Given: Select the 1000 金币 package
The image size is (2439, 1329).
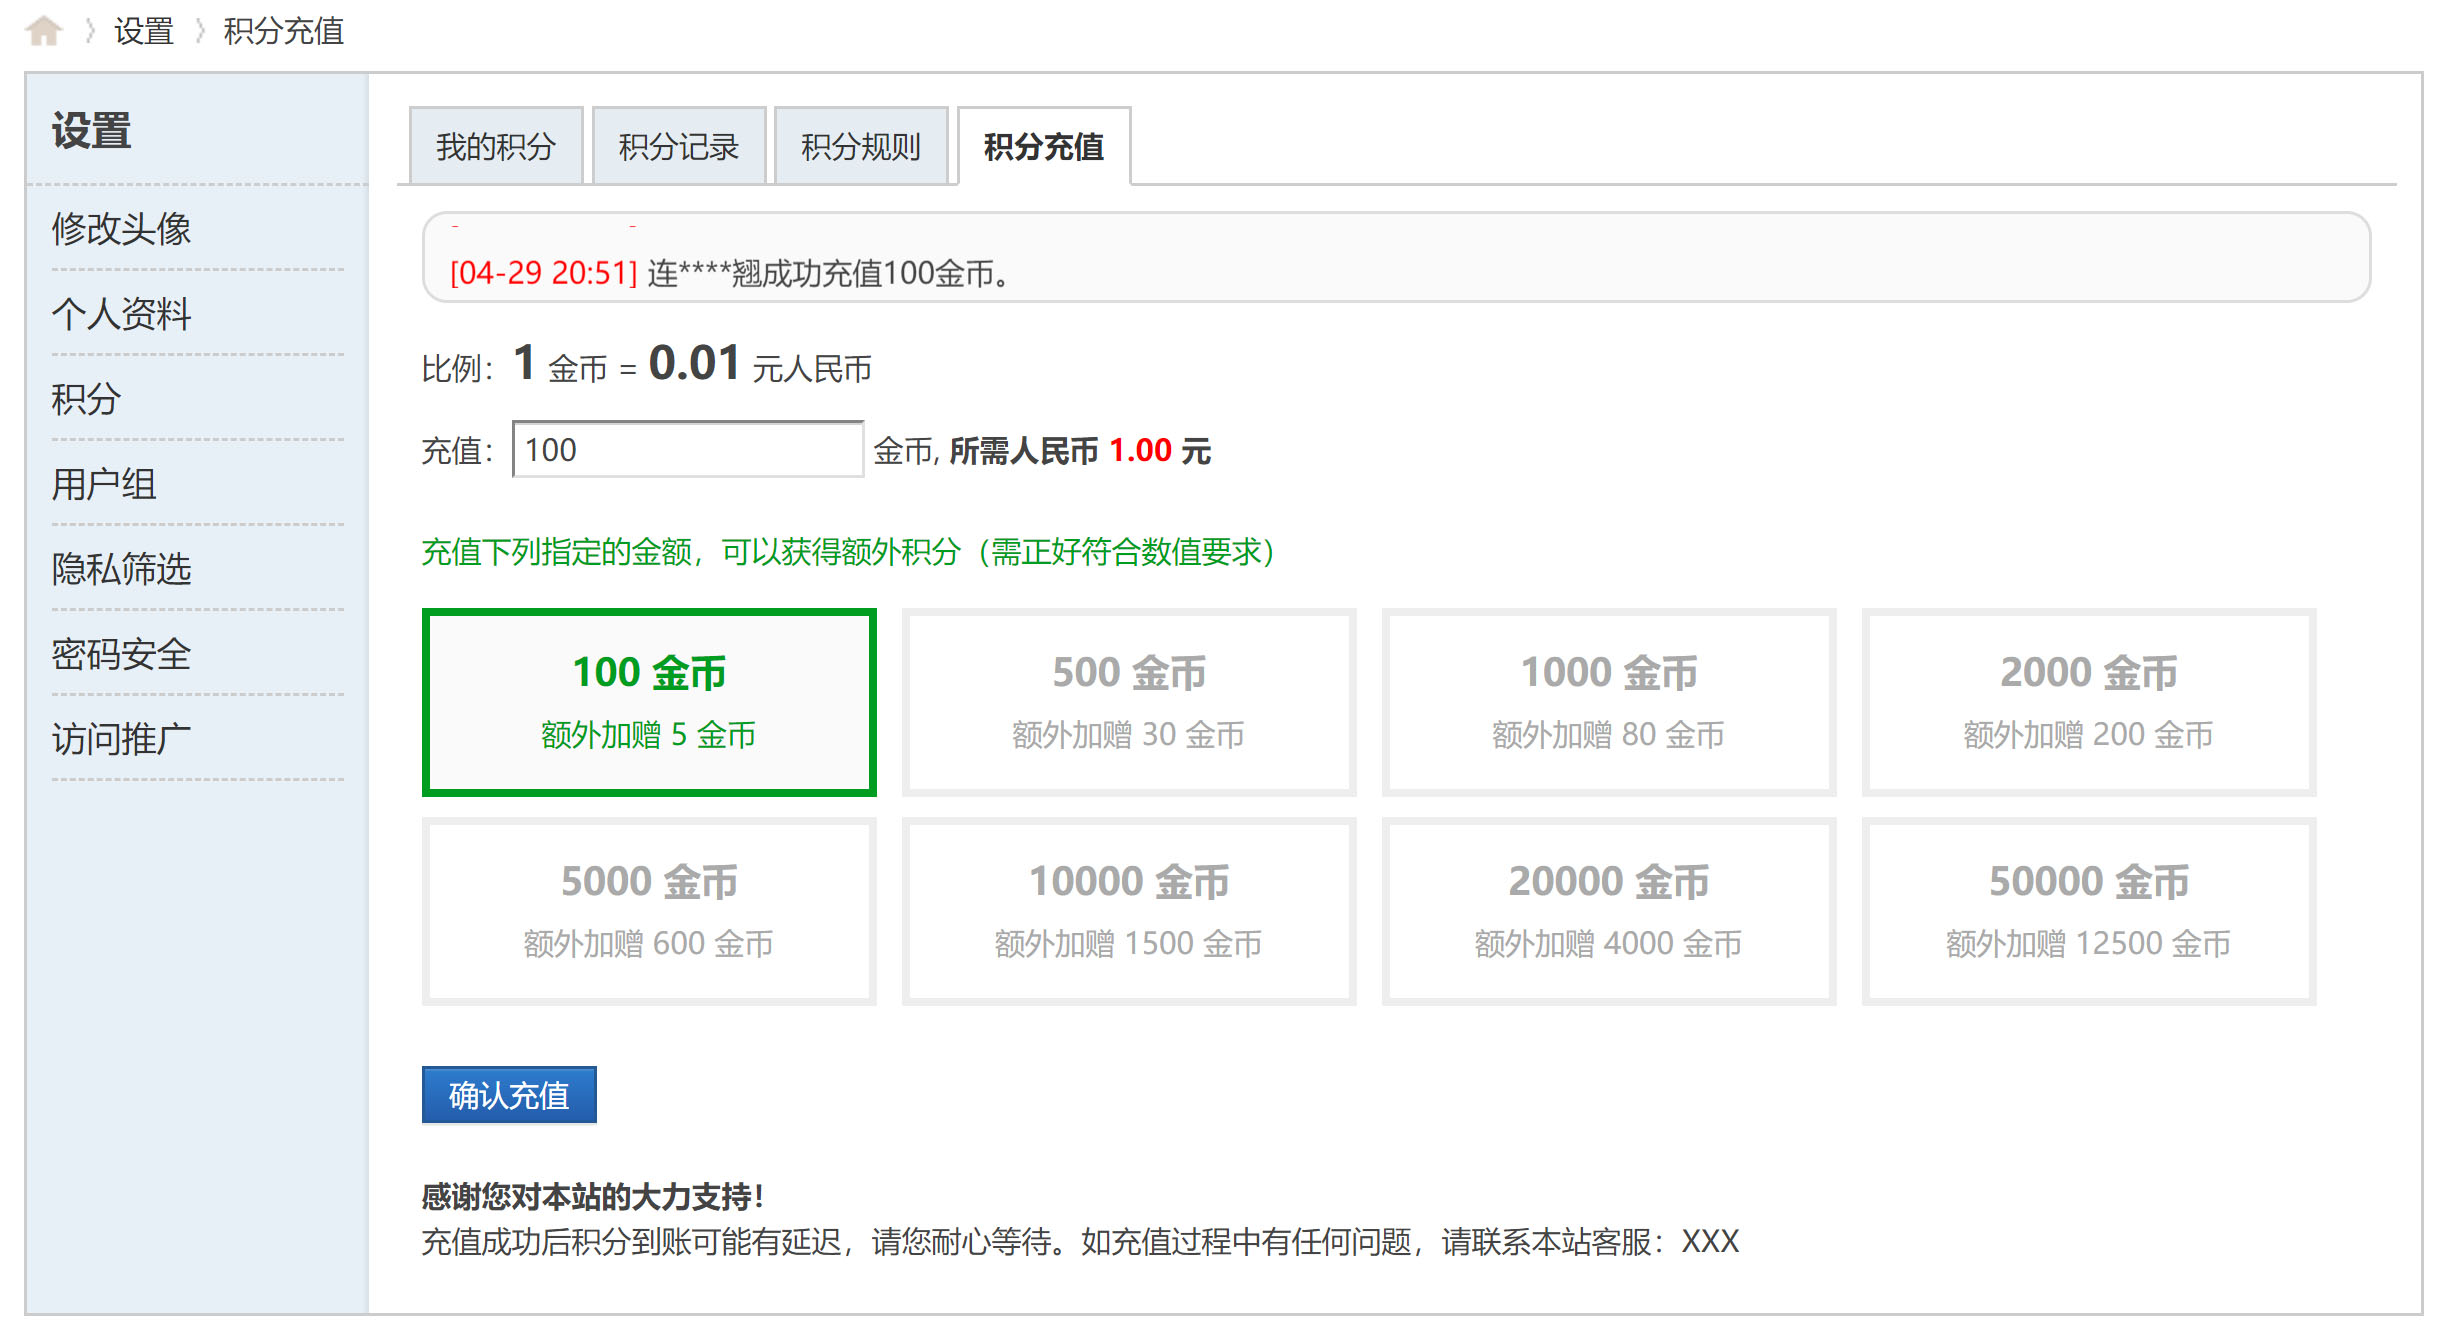Looking at the screenshot, I should click(1609, 702).
